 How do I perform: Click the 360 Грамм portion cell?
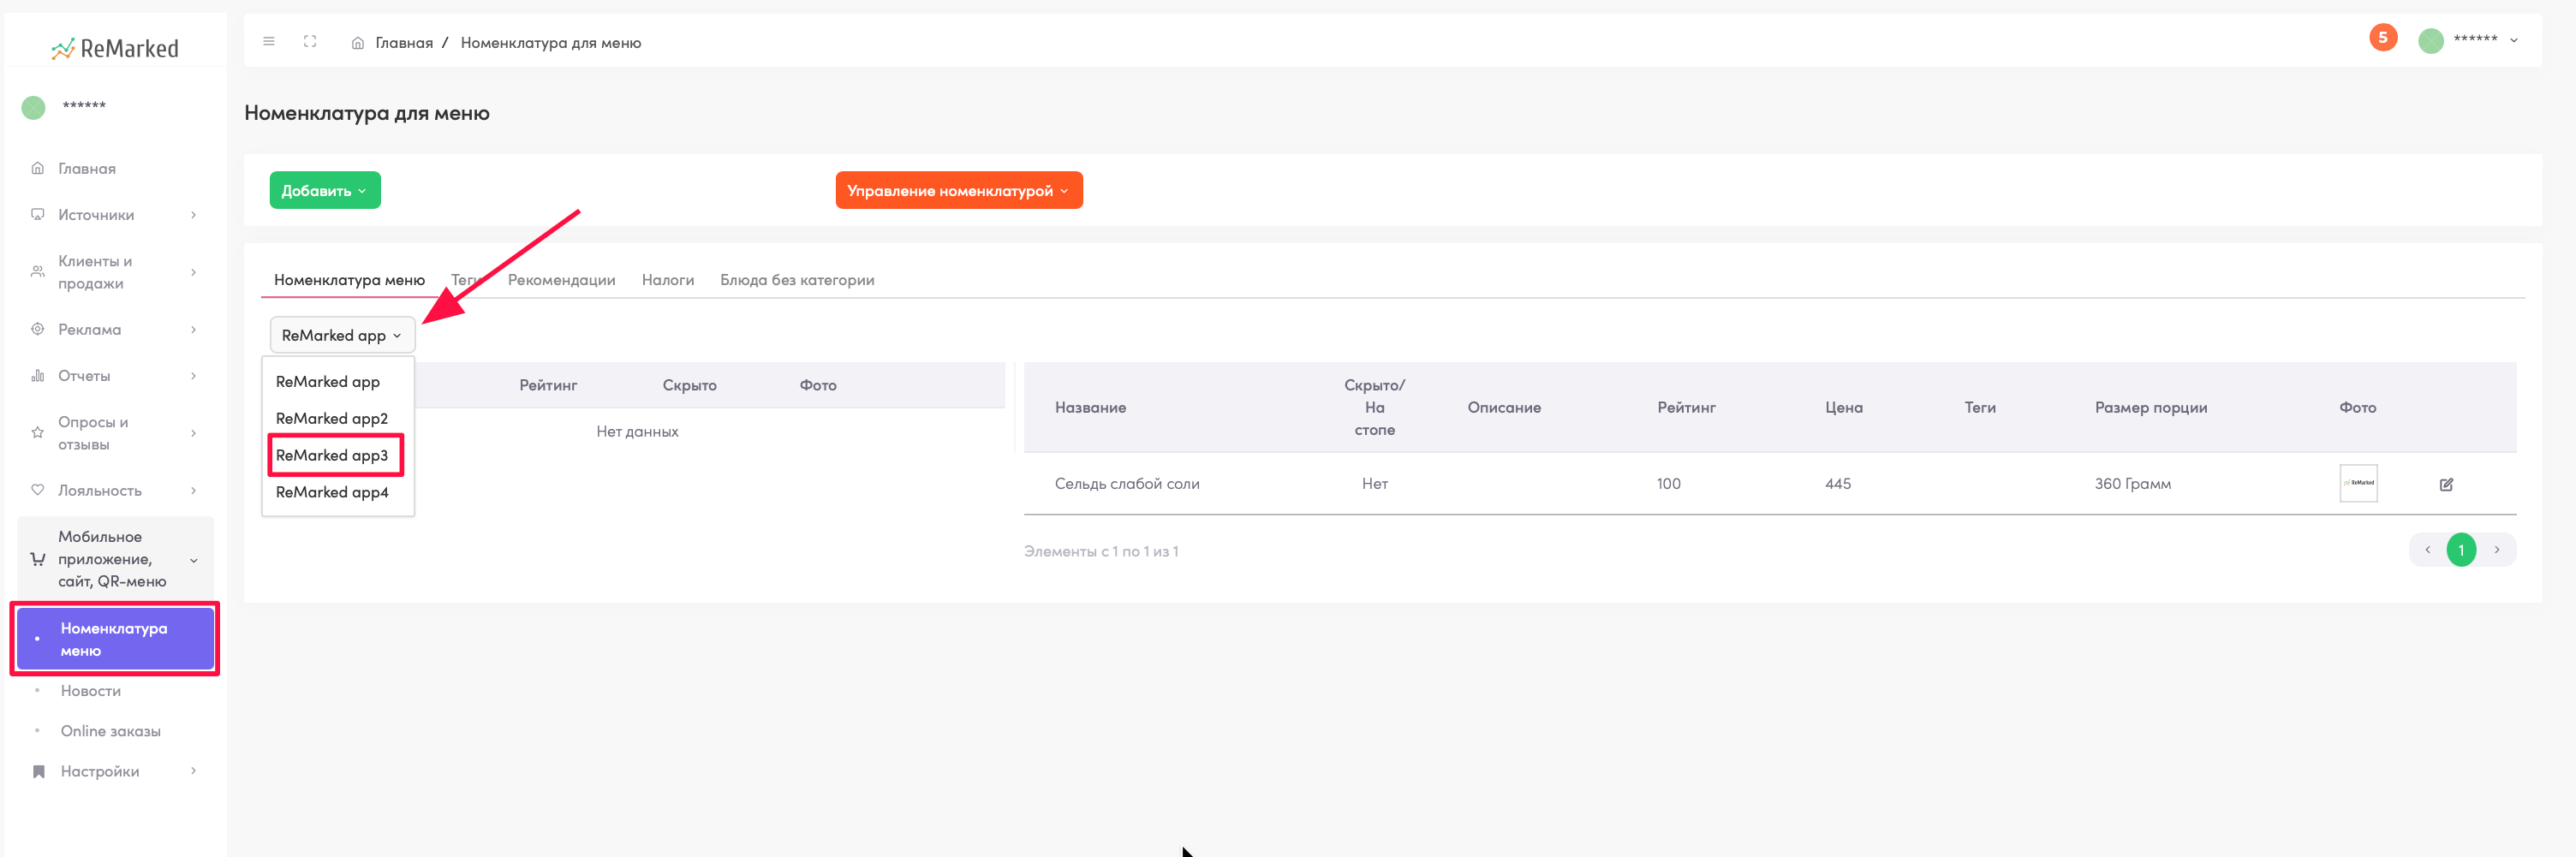(2133, 484)
